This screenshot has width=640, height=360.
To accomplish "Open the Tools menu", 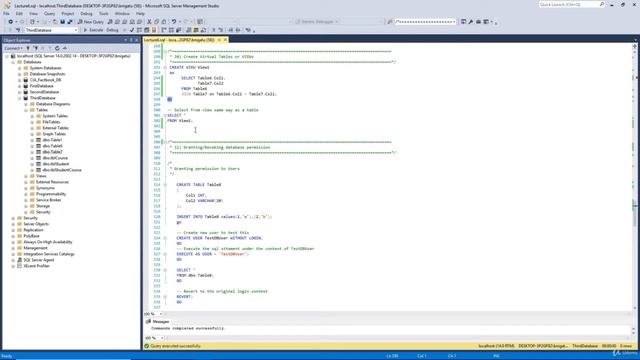I will (104, 13).
